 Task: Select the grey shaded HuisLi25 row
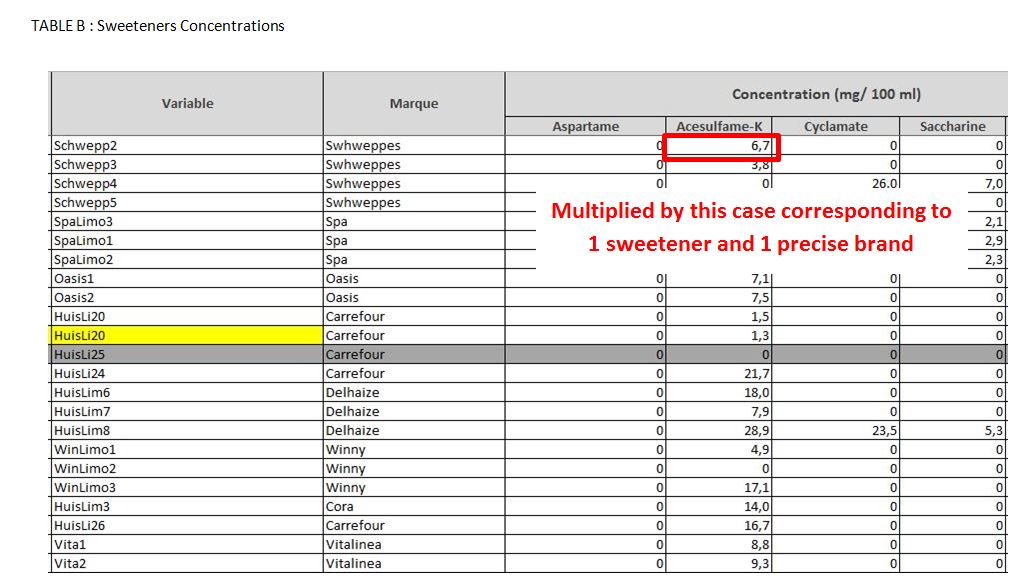pos(190,354)
